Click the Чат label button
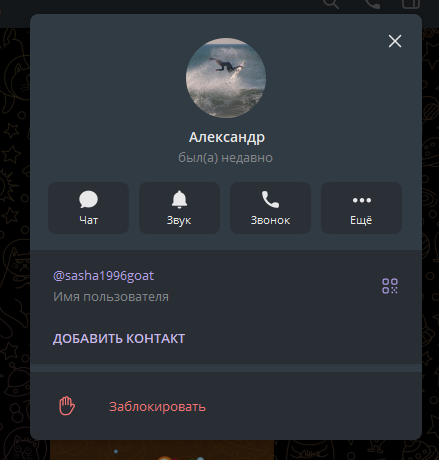The height and width of the screenshot is (460, 439). tap(88, 220)
